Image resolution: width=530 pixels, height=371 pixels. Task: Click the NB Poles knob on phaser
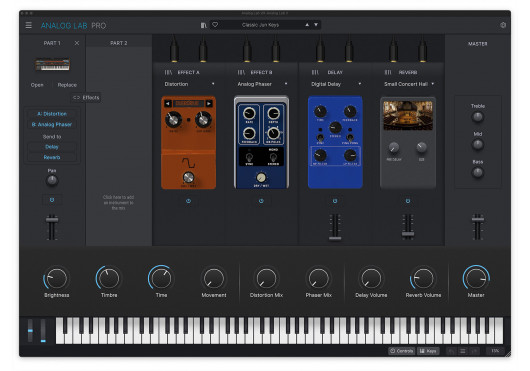[x=273, y=134]
